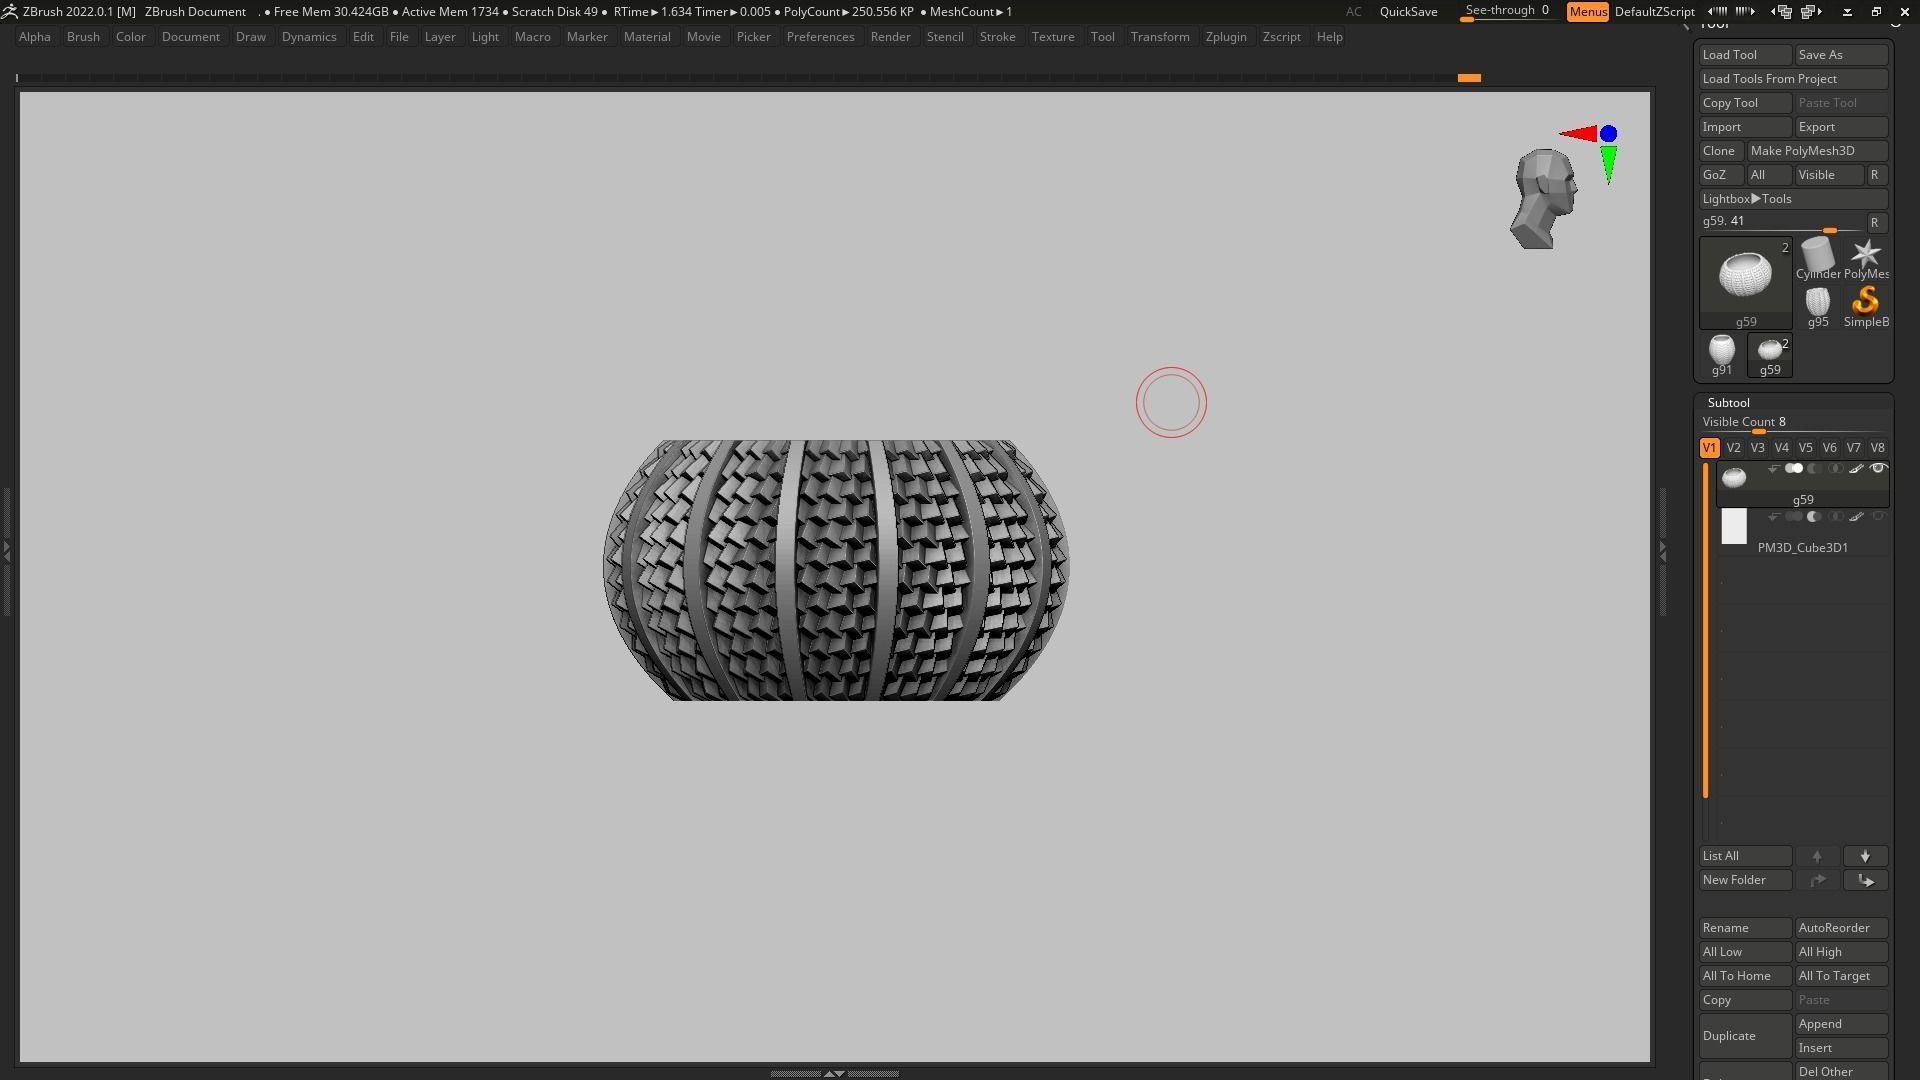The width and height of the screenshot is (1920, 1080).
Task: Show PM3D_Cube3D1 subtool with eye icon
Action: [x=1878, y=517]
